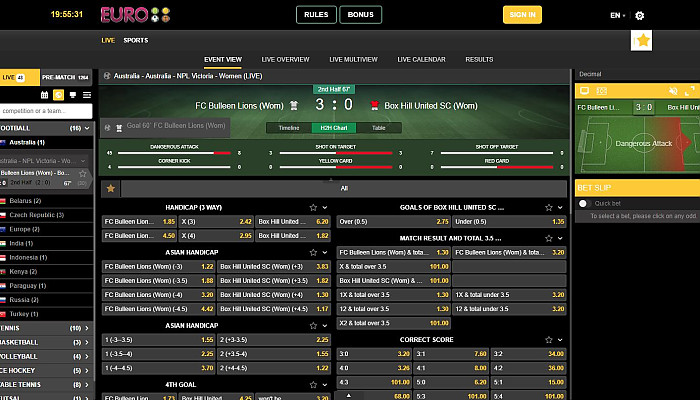This screenshot has height=400, width=700.
Task: Switch to the Pre-Match tab
Action: (66, 77)
